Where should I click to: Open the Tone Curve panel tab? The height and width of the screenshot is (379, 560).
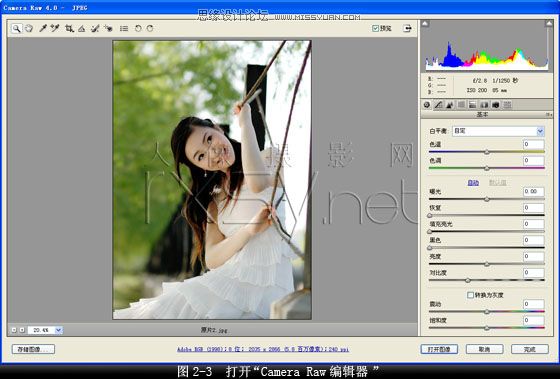pyautogui.click(x=438, y=105)
